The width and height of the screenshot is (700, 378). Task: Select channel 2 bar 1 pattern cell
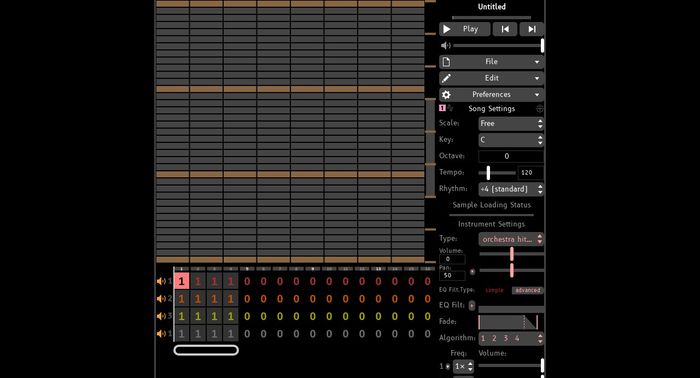181,299
